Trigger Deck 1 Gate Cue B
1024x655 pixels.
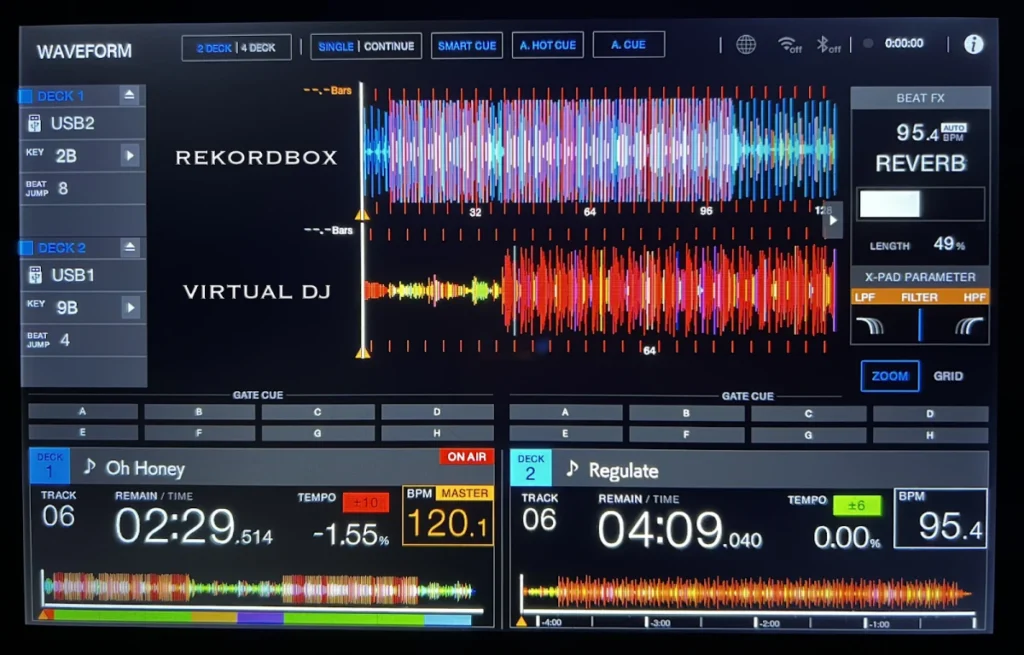pos(199,411)
